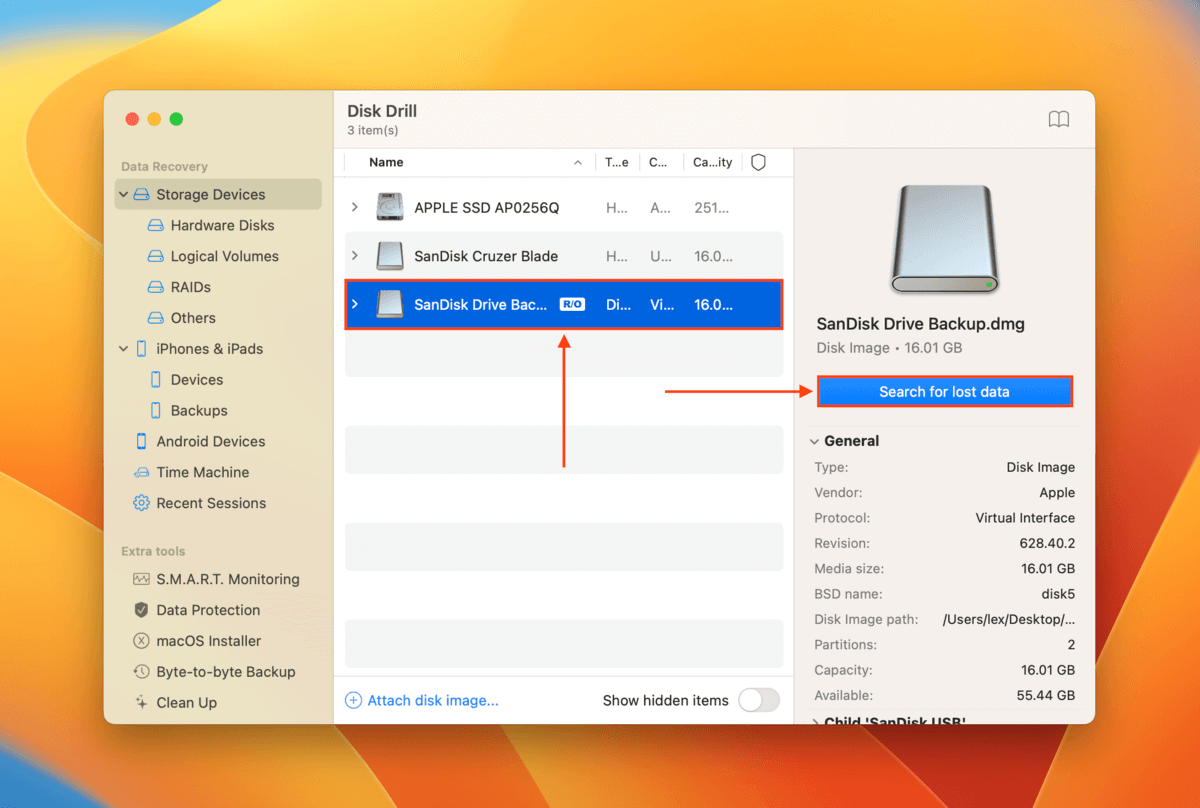Click the Time Machine icon
1200x808 pixels.
[x=141, y=473]
